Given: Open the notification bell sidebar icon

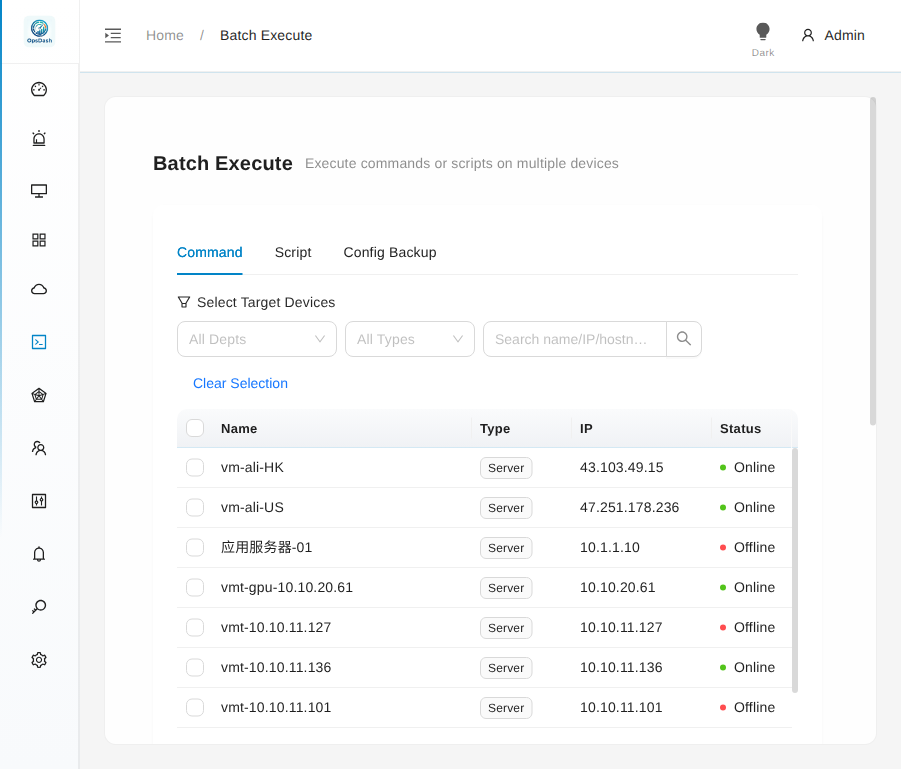Looking at the screenshot, I should tap(39, 554).
